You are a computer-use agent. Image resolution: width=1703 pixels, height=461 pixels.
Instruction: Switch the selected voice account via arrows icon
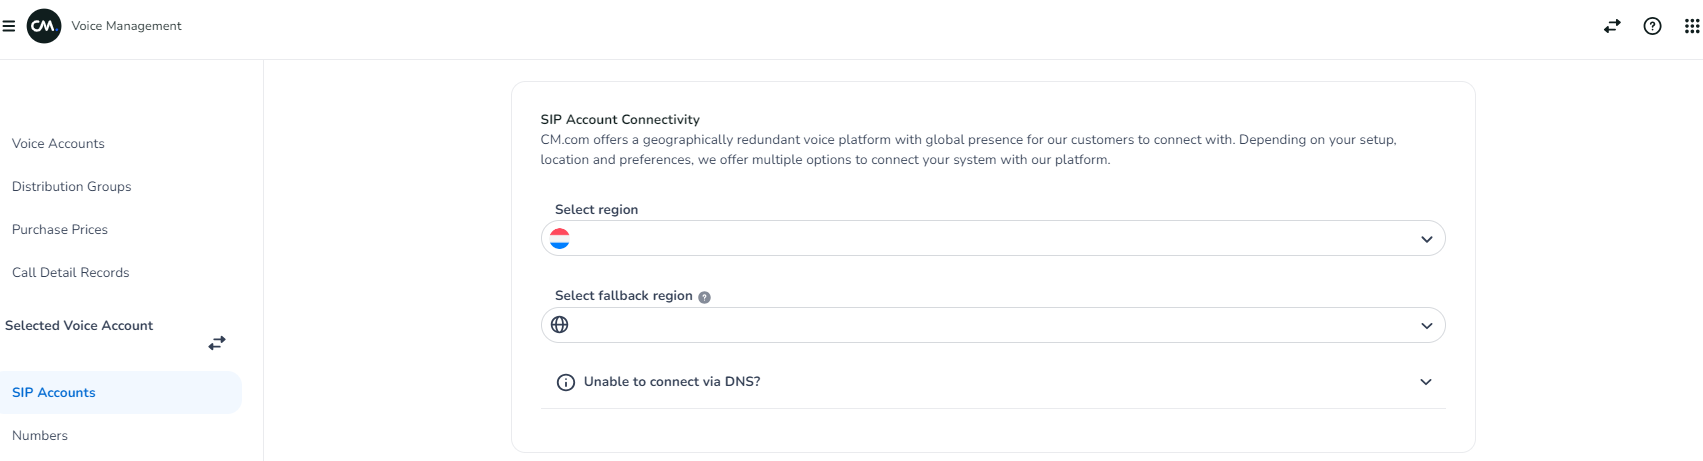coord(217,343)
